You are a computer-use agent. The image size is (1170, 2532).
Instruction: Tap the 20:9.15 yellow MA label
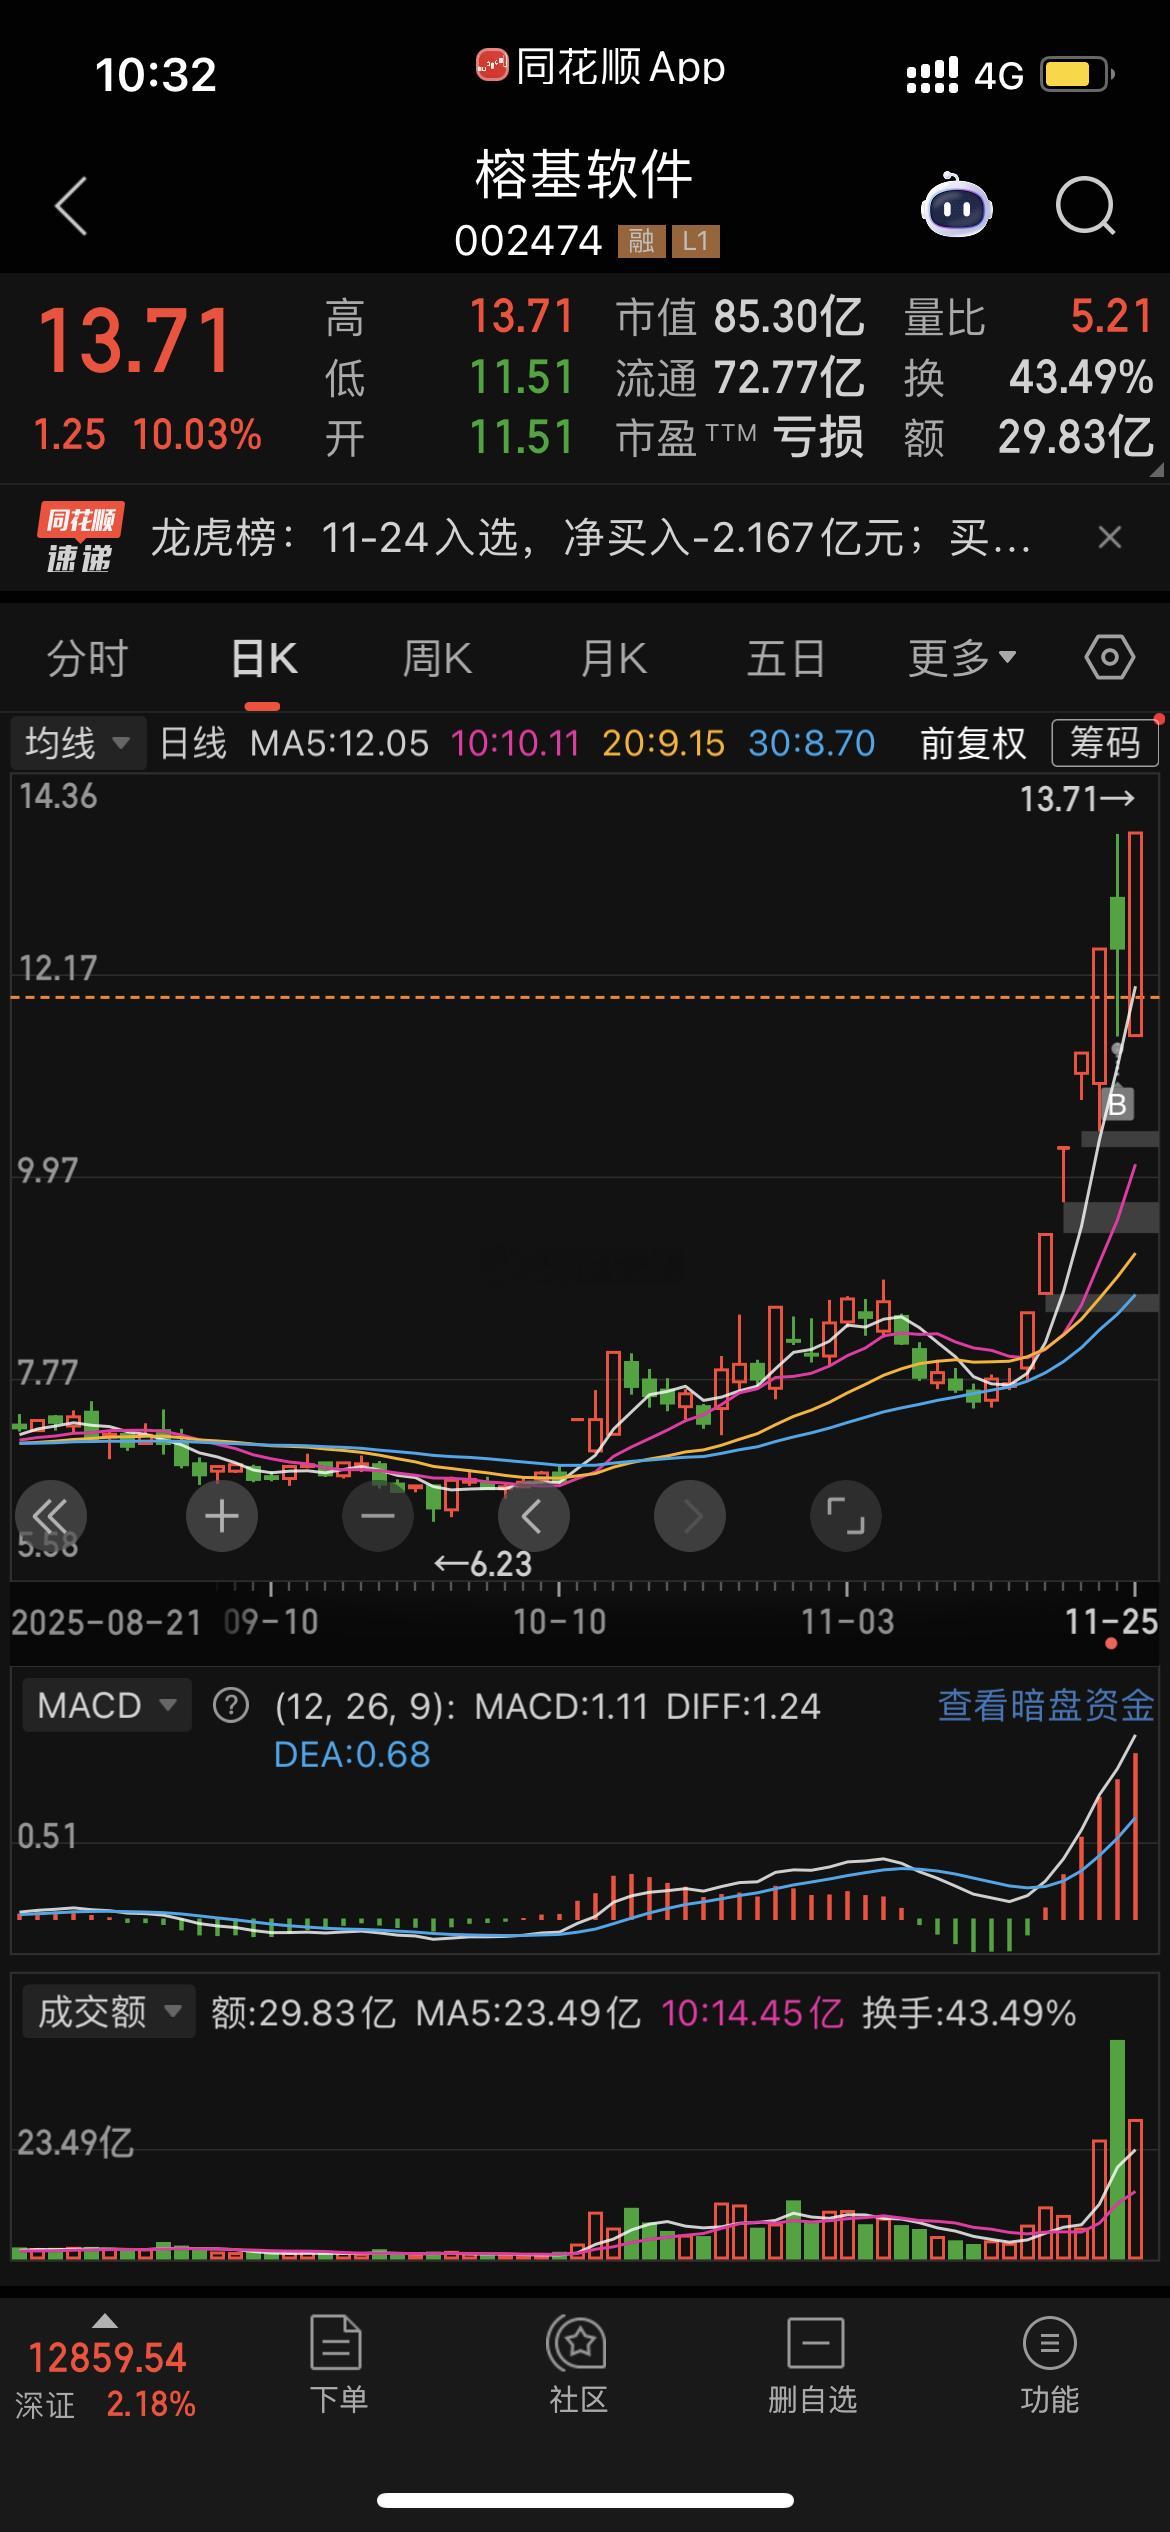(663, 743)
